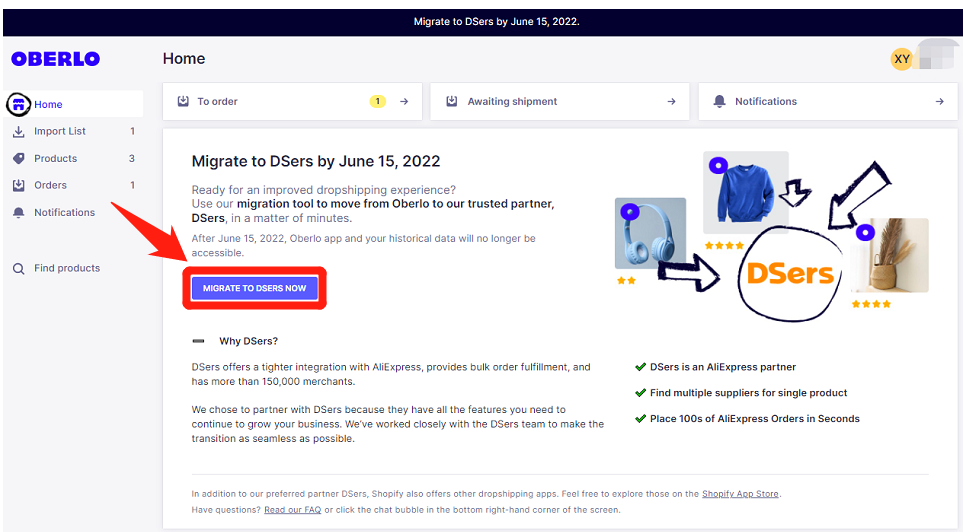Click the arrow on Notifications card

point(939,101)
